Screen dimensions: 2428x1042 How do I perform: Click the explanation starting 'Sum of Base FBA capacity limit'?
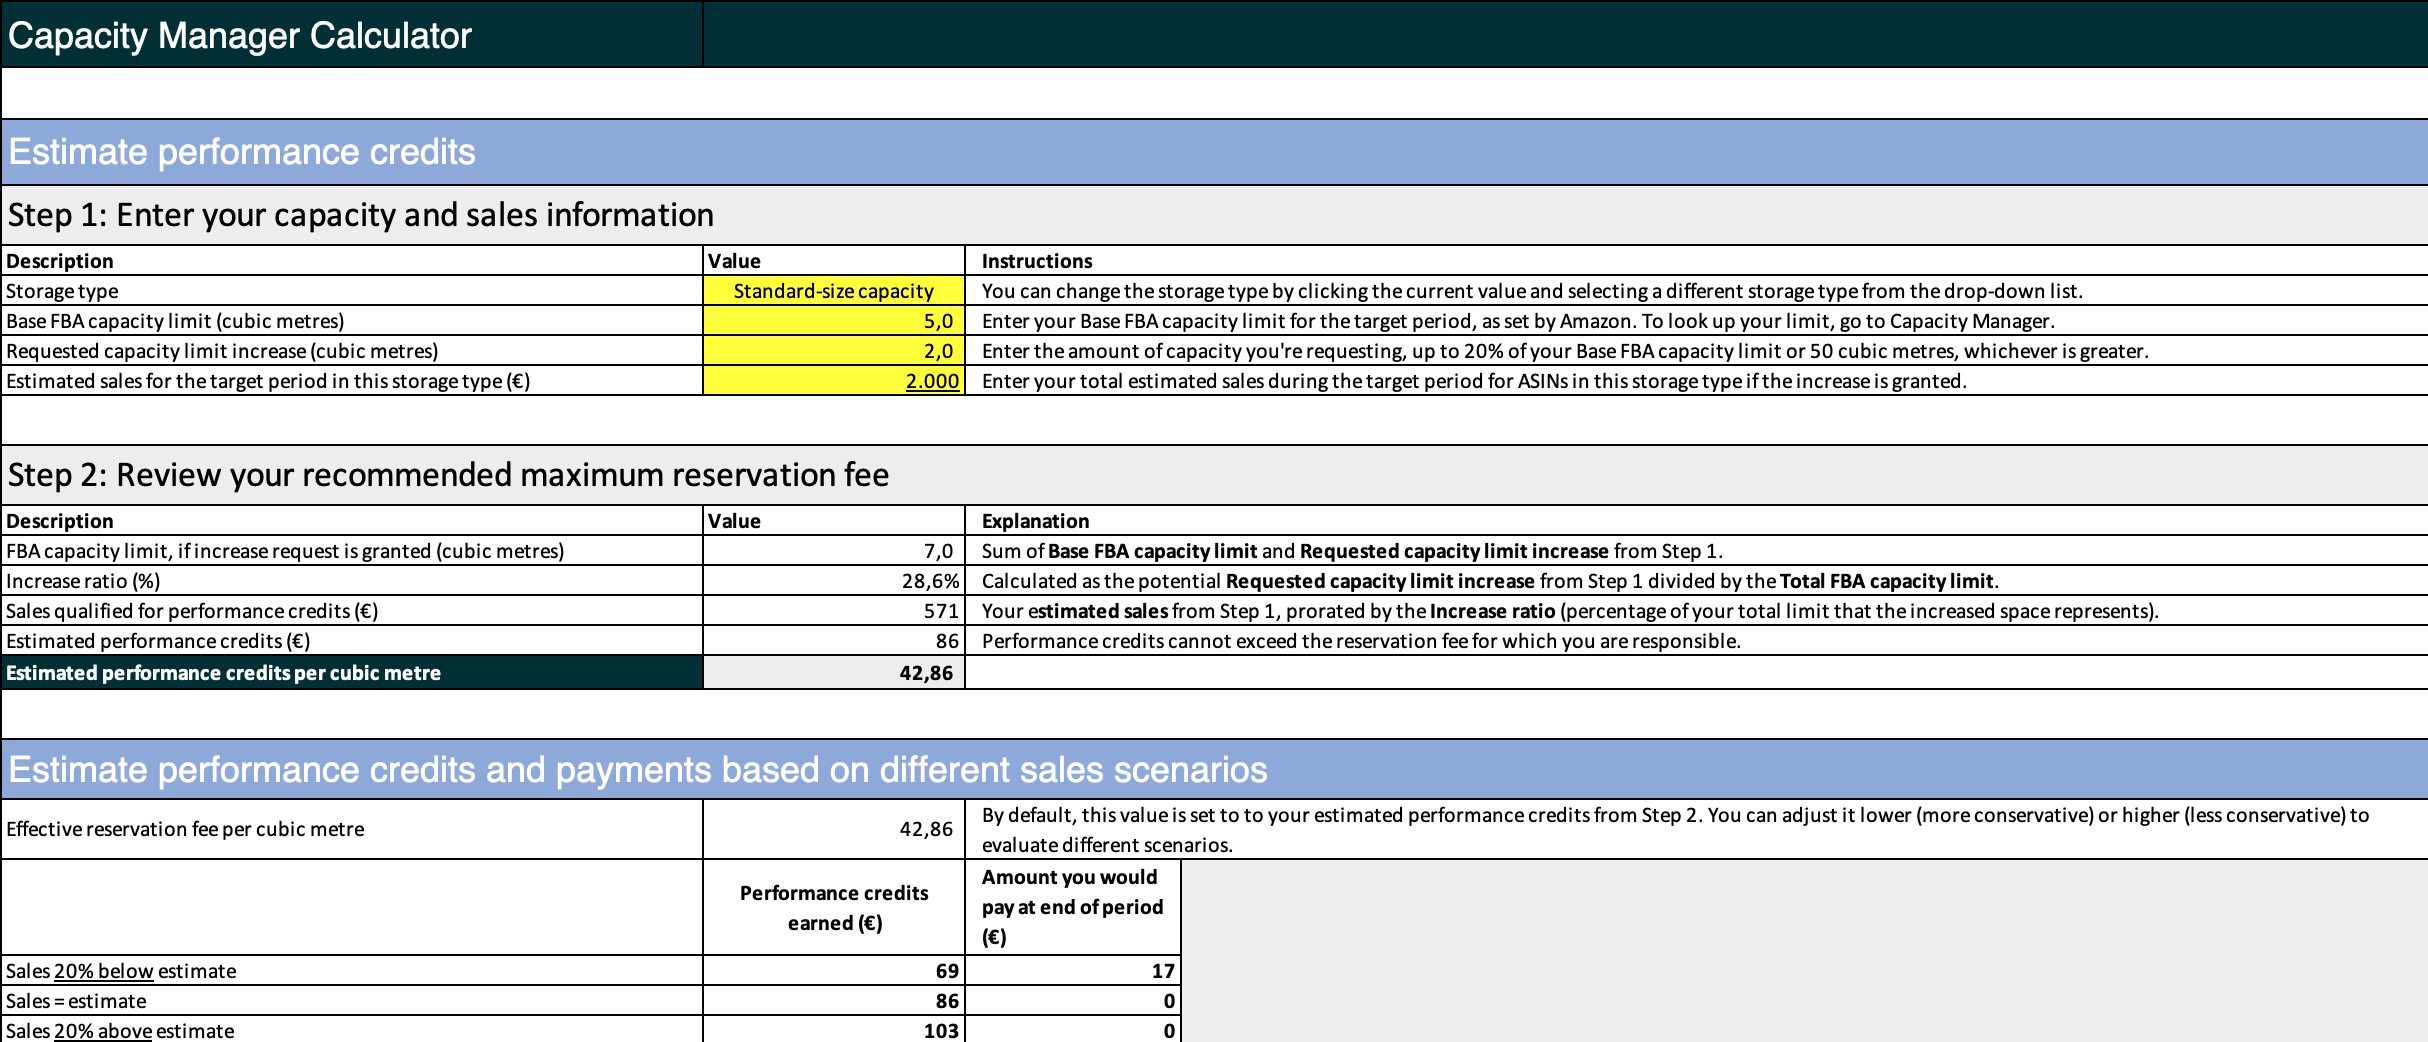coord(1352,551)
